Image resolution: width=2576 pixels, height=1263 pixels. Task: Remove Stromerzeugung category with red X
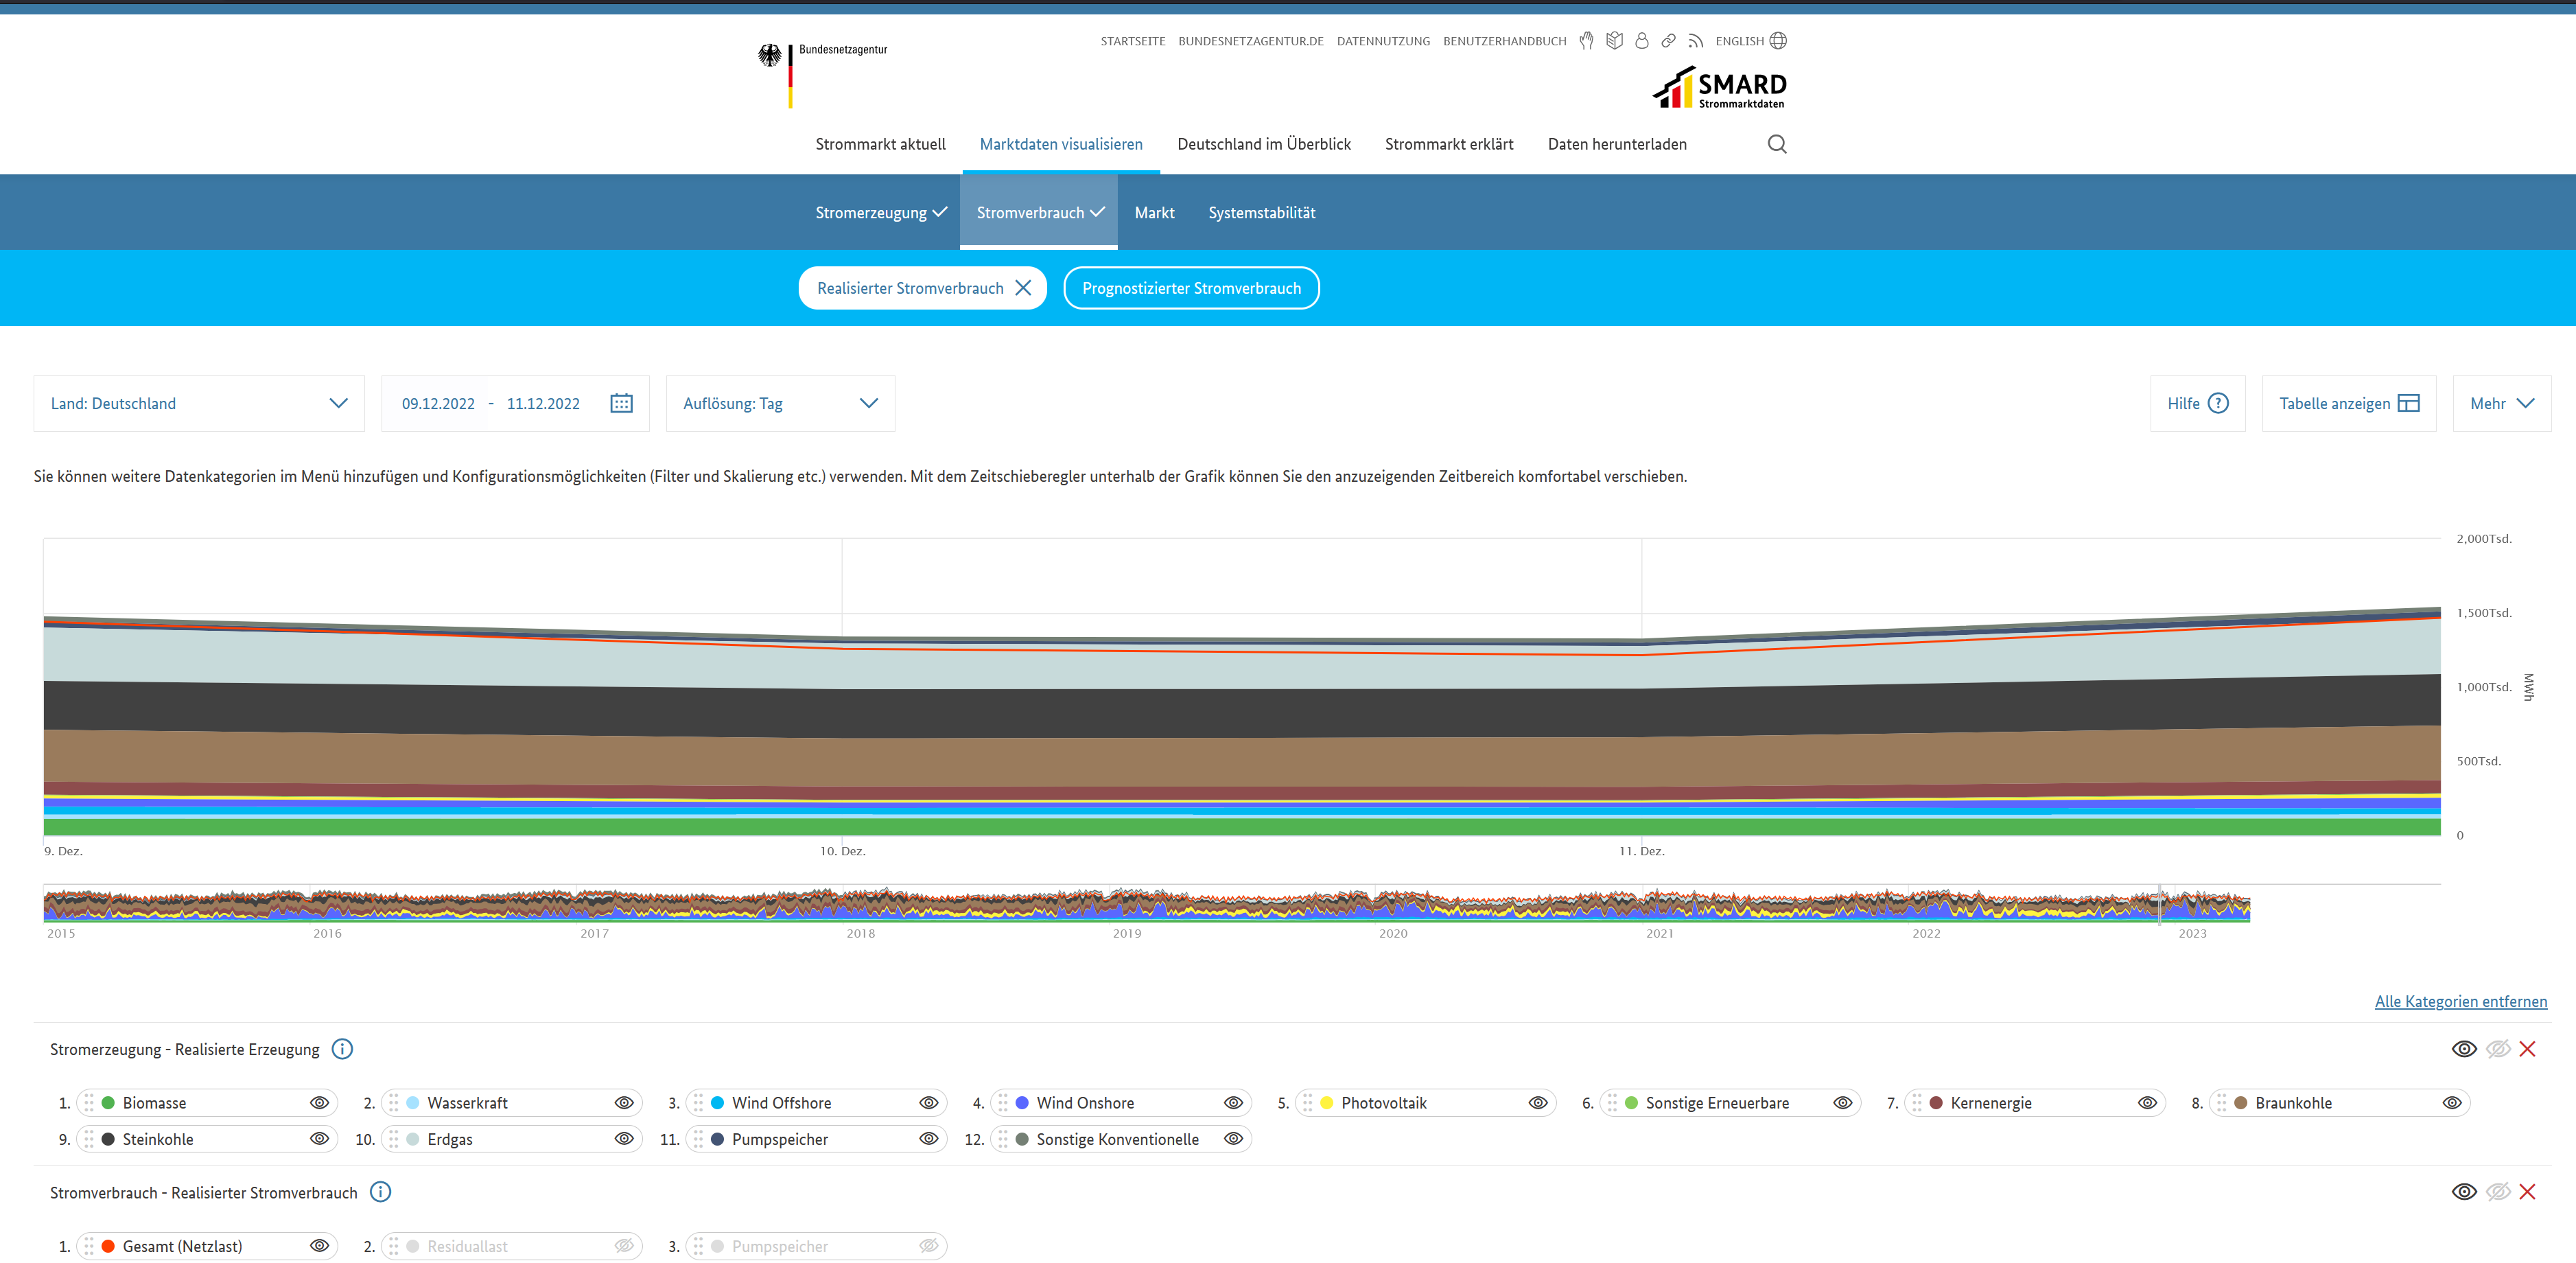pyautogui.click(x=2527, y=1049)
